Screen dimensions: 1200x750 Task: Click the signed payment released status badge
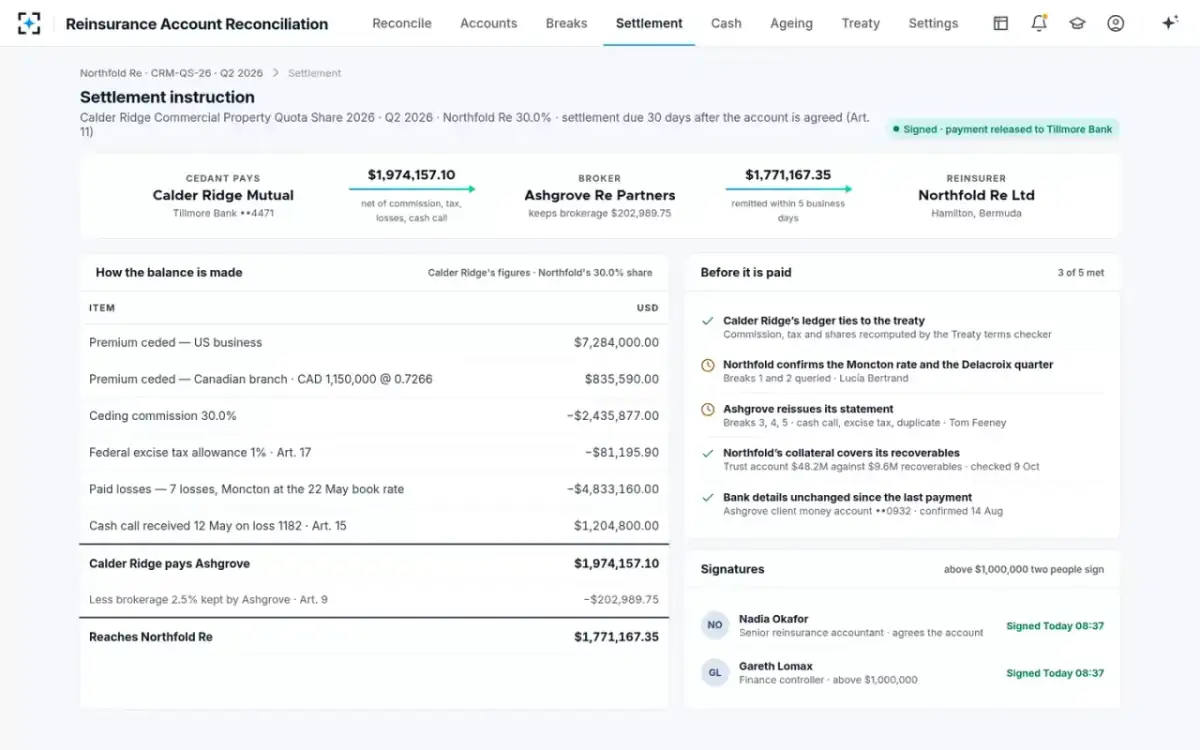coord(1003,129)
